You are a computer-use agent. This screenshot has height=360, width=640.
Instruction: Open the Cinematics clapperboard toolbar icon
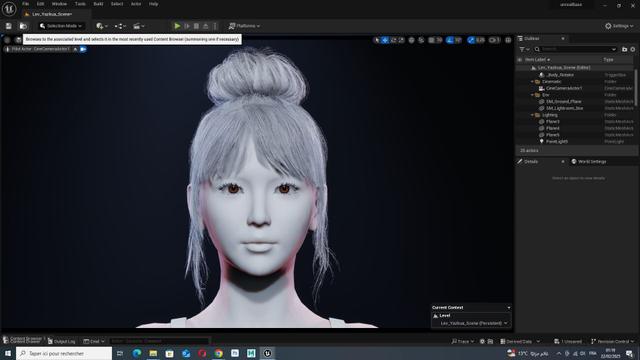pos(139,26)
